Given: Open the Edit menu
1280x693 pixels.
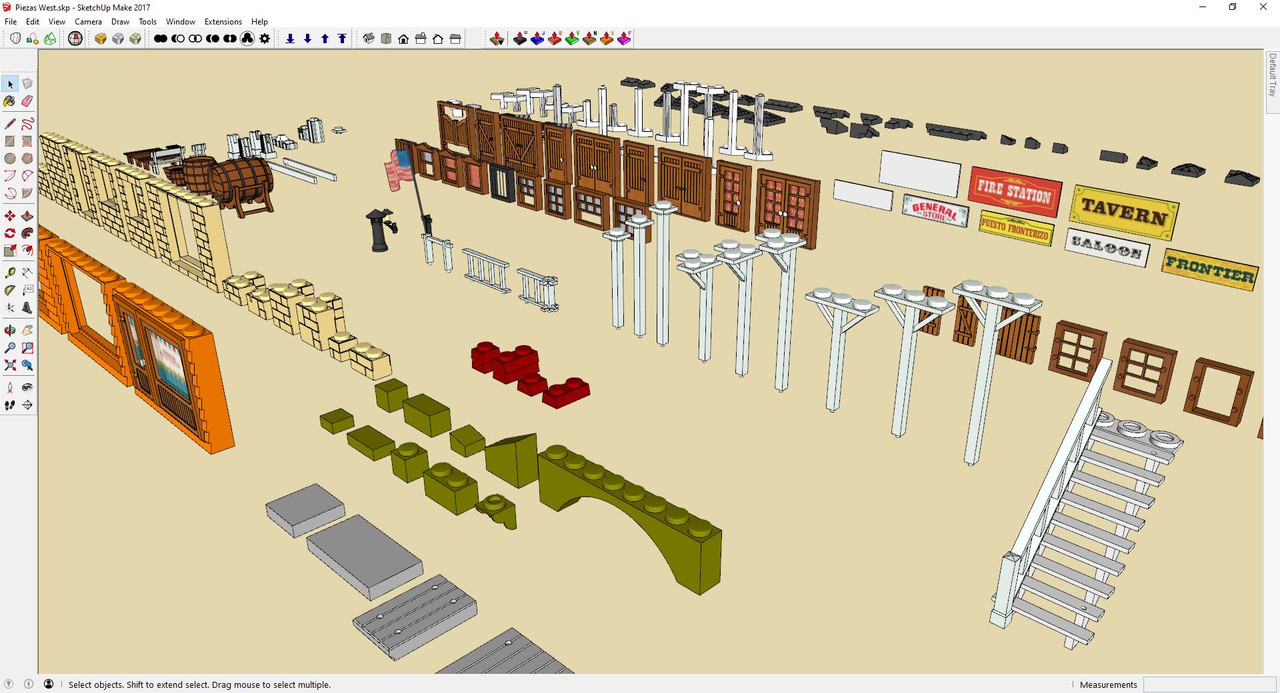Looking at the screenshot, I should [33, 21].
